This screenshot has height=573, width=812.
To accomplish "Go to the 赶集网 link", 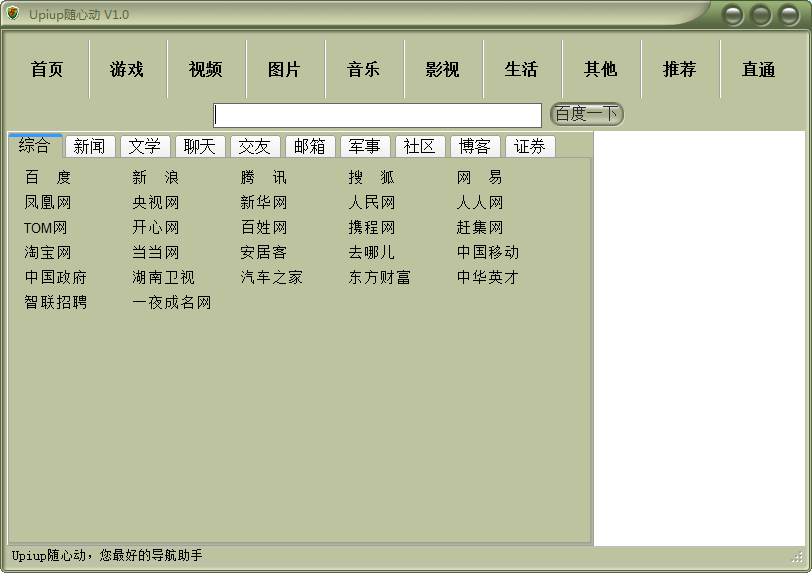I will click(480, 227).
